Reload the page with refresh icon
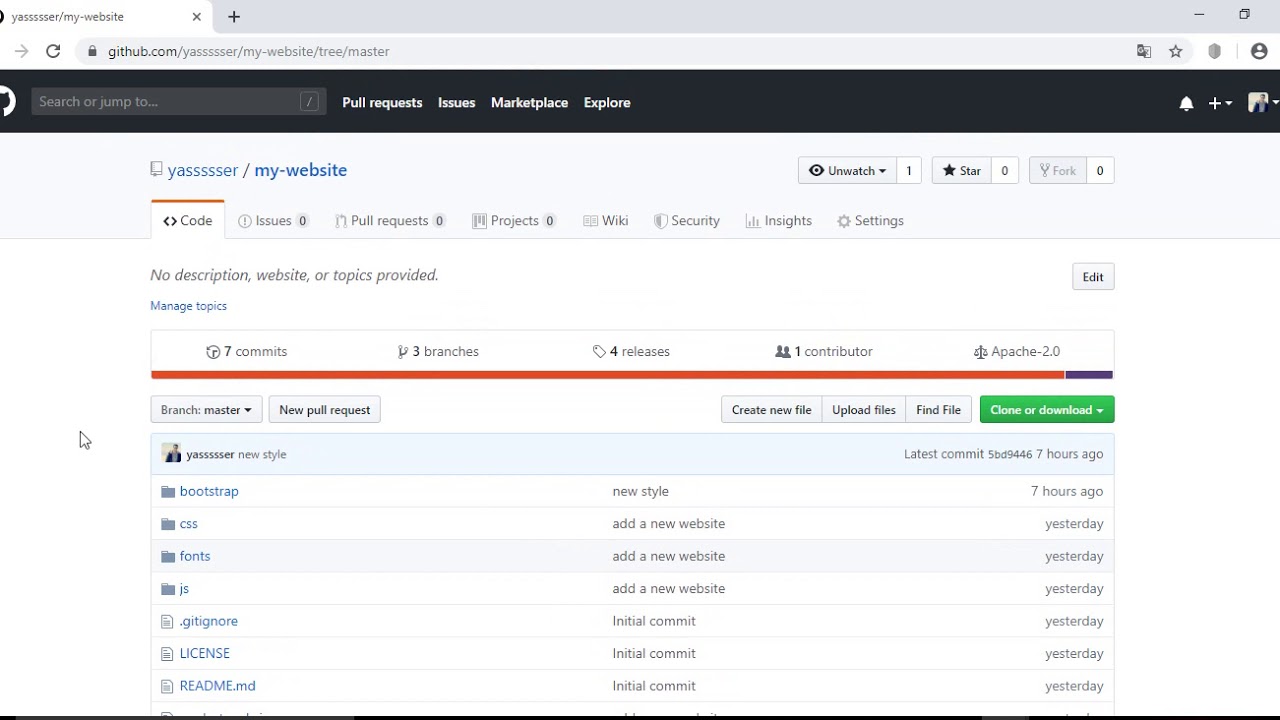 tap(53, 51)
